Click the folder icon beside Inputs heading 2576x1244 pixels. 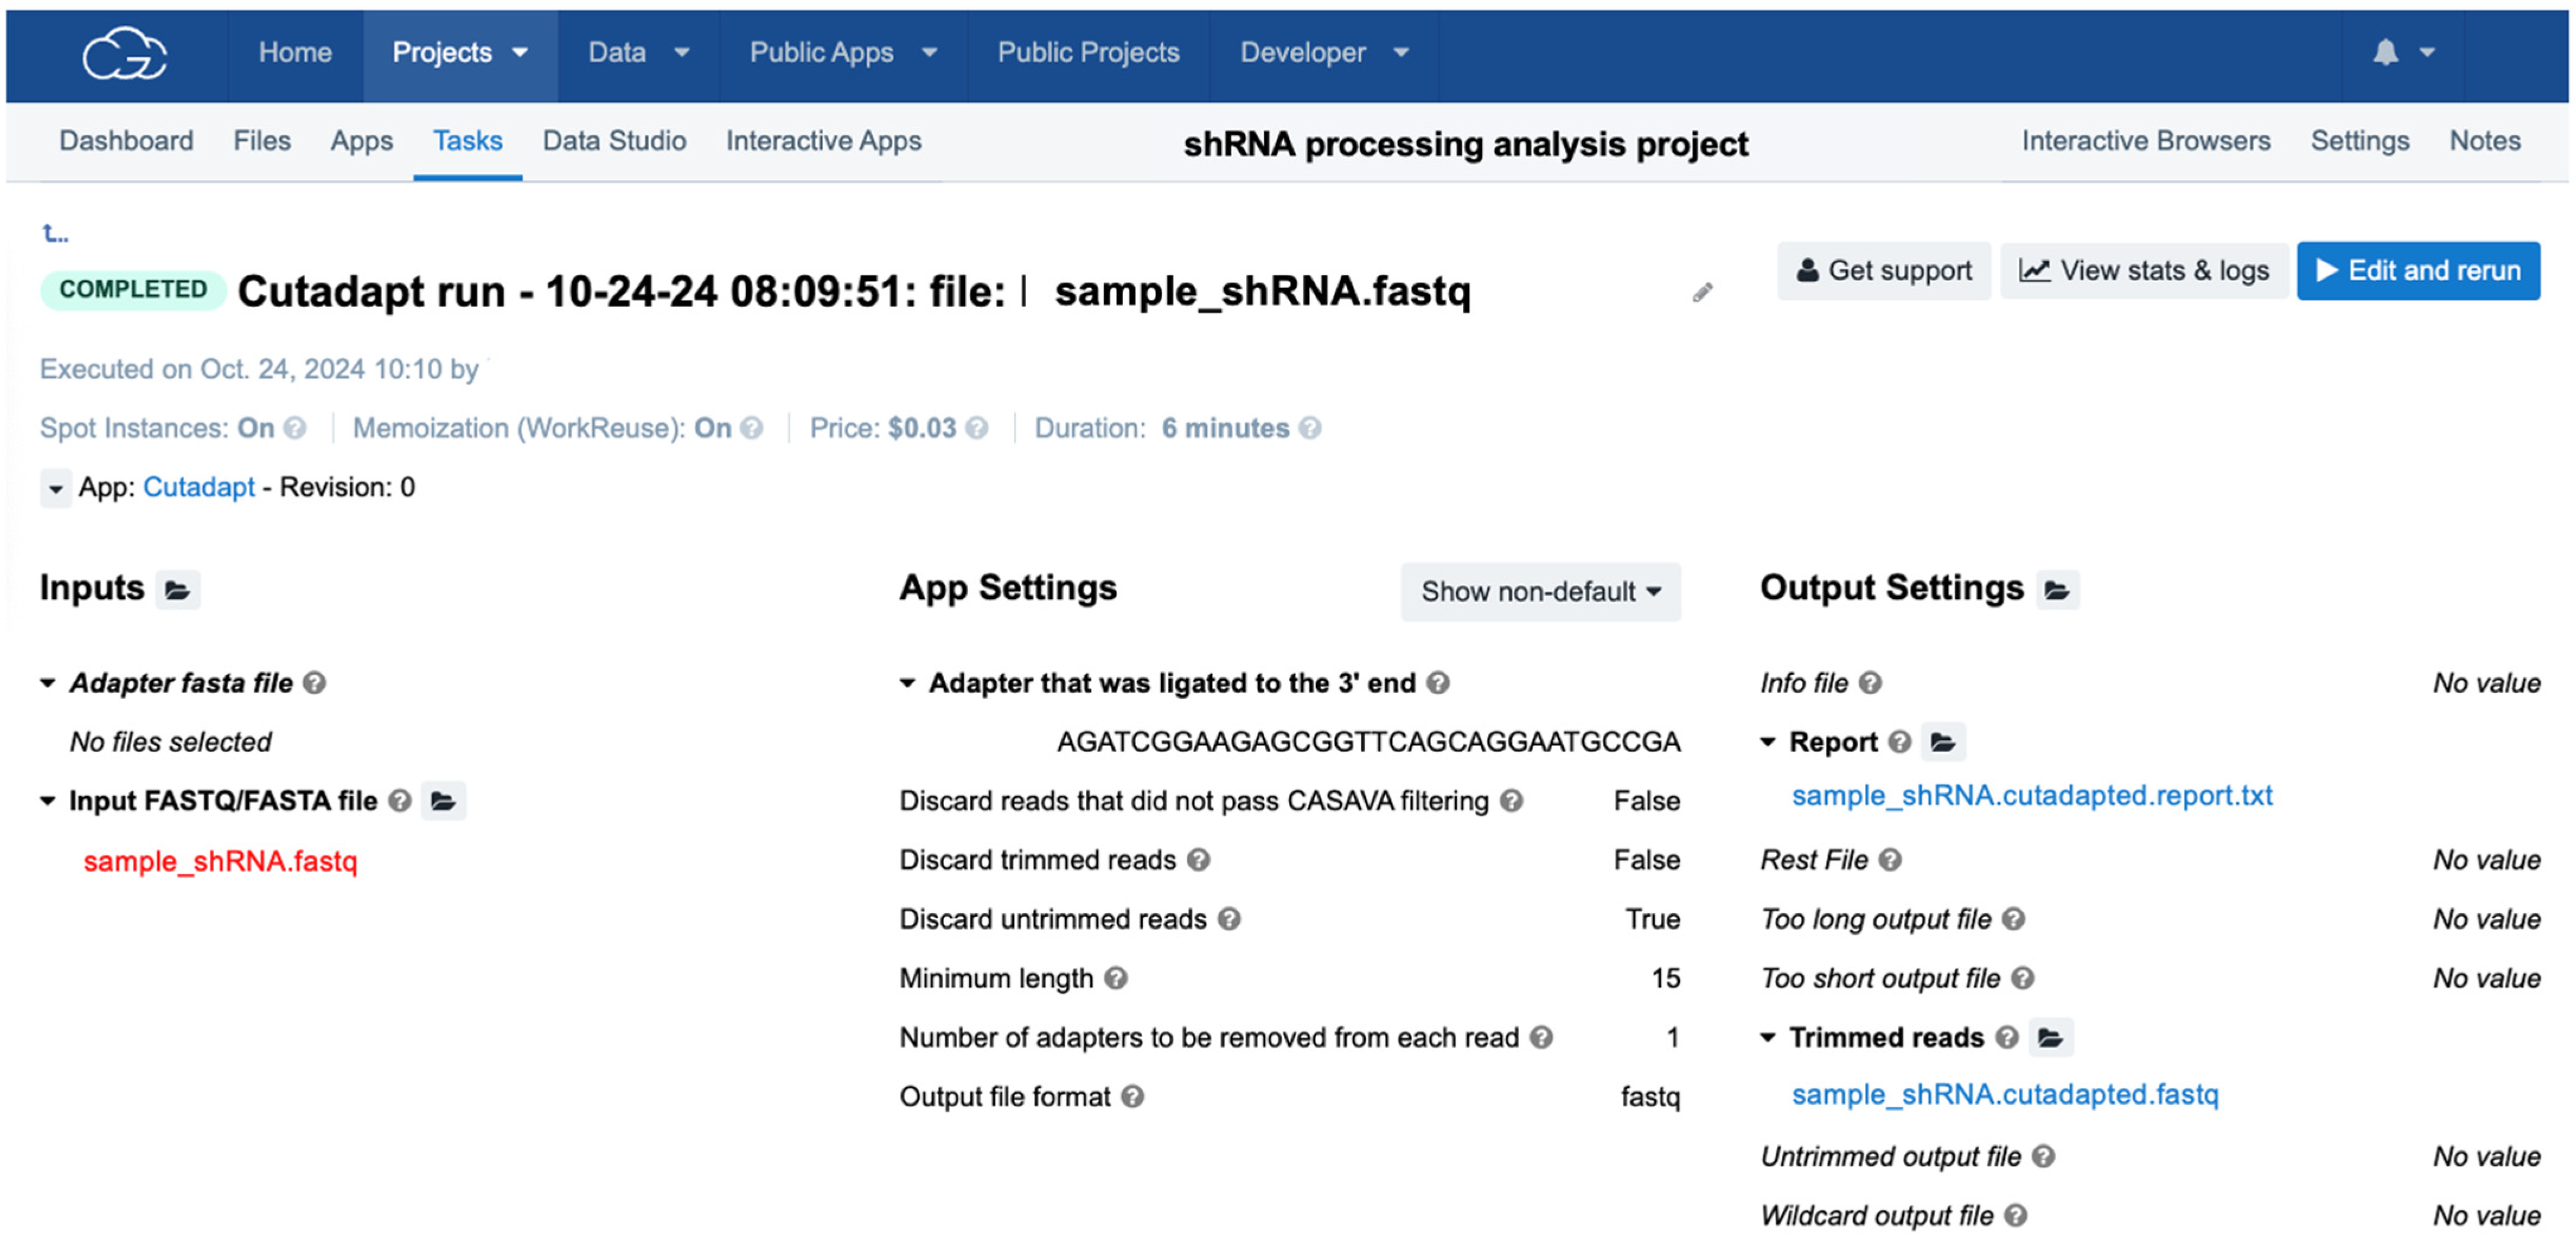(x=178, y=591)
